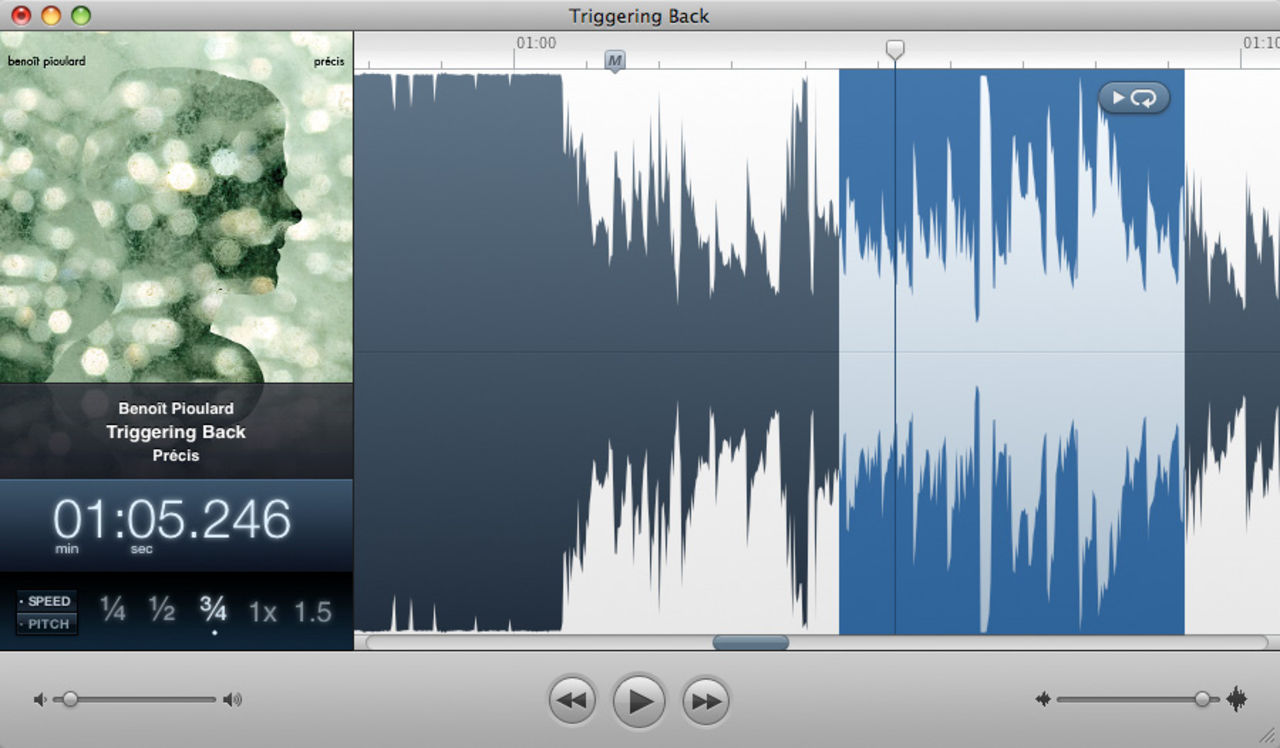Click the waveform zoom slider knob

[1202, 700]
